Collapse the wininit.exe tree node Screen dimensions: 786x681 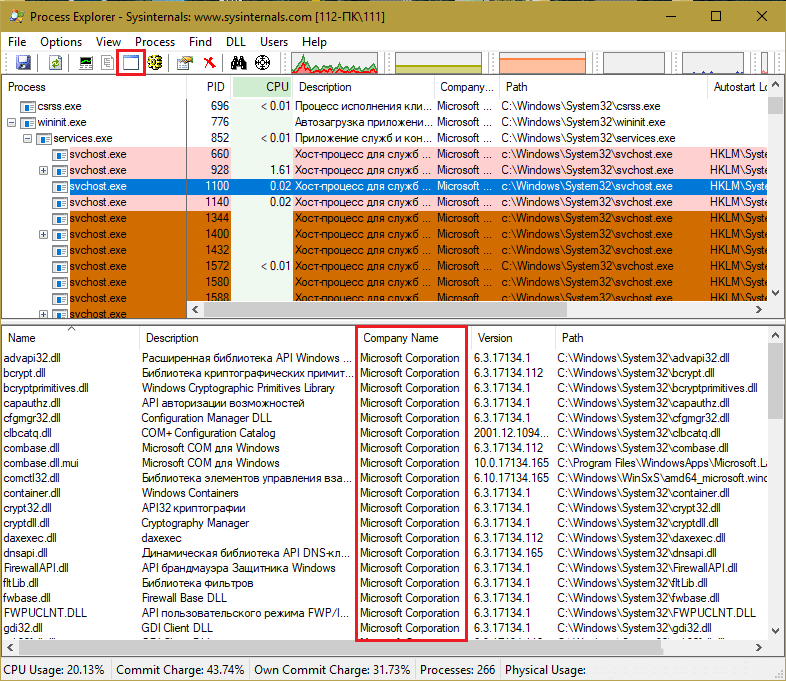click(12, 122)
